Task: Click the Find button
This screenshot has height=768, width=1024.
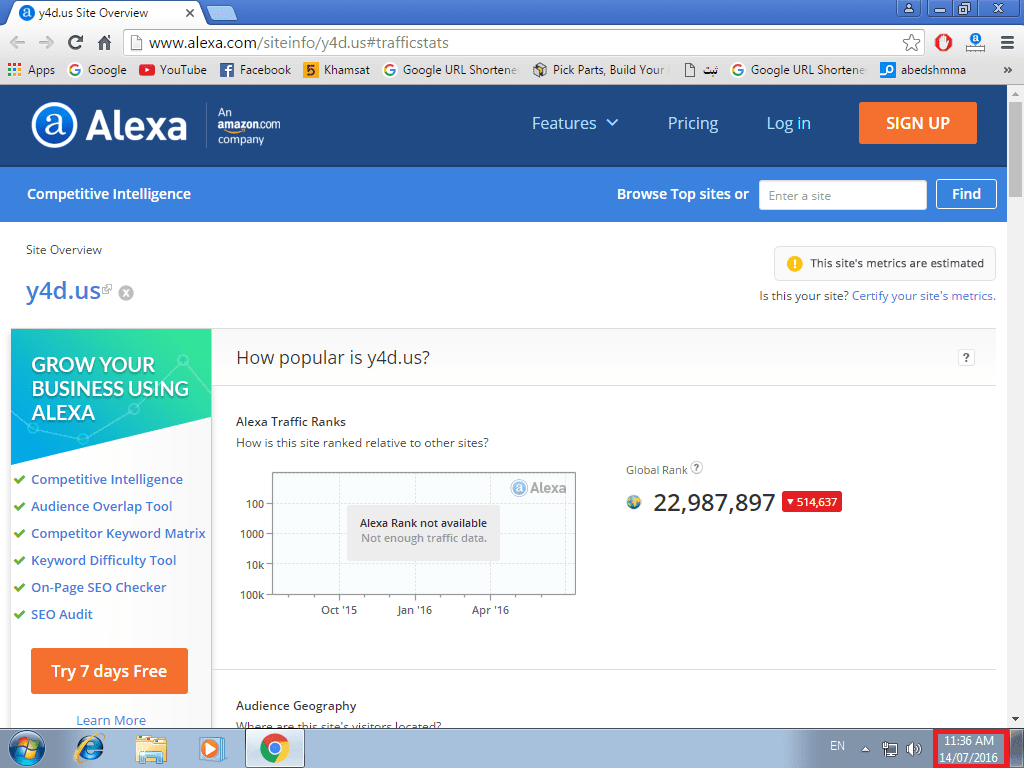Action: (x=966, y=194)
